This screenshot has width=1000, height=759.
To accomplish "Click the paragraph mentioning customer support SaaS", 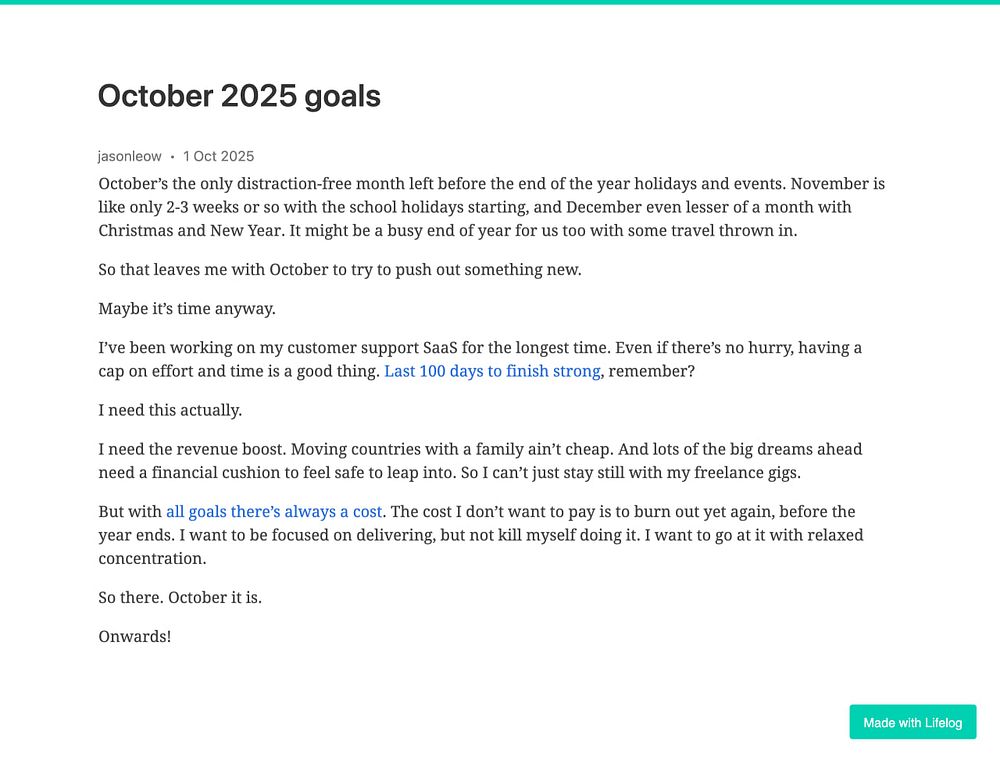I will (x=480, y=359).
